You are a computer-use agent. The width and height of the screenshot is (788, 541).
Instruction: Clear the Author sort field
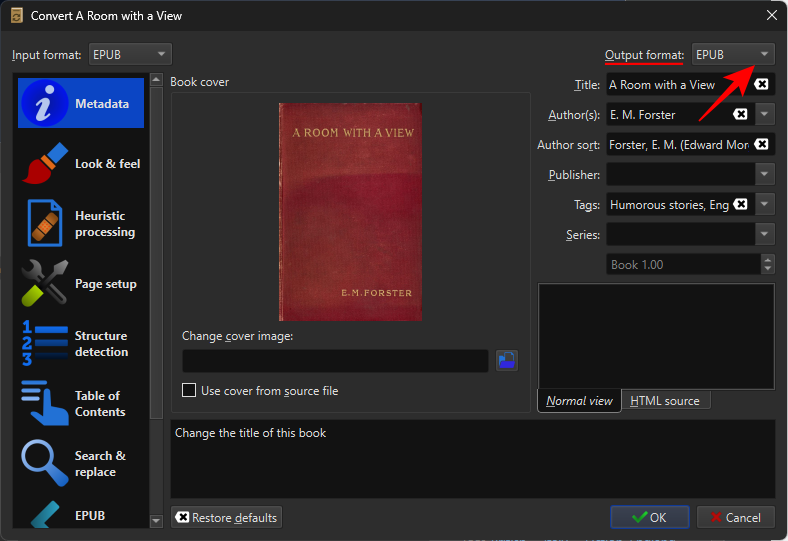coord(762,145)
